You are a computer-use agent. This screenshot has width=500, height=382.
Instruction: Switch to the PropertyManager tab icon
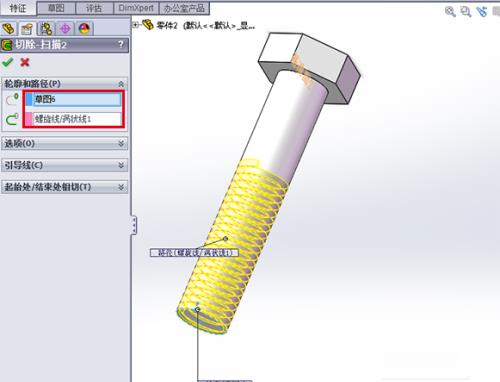[27, 29]
